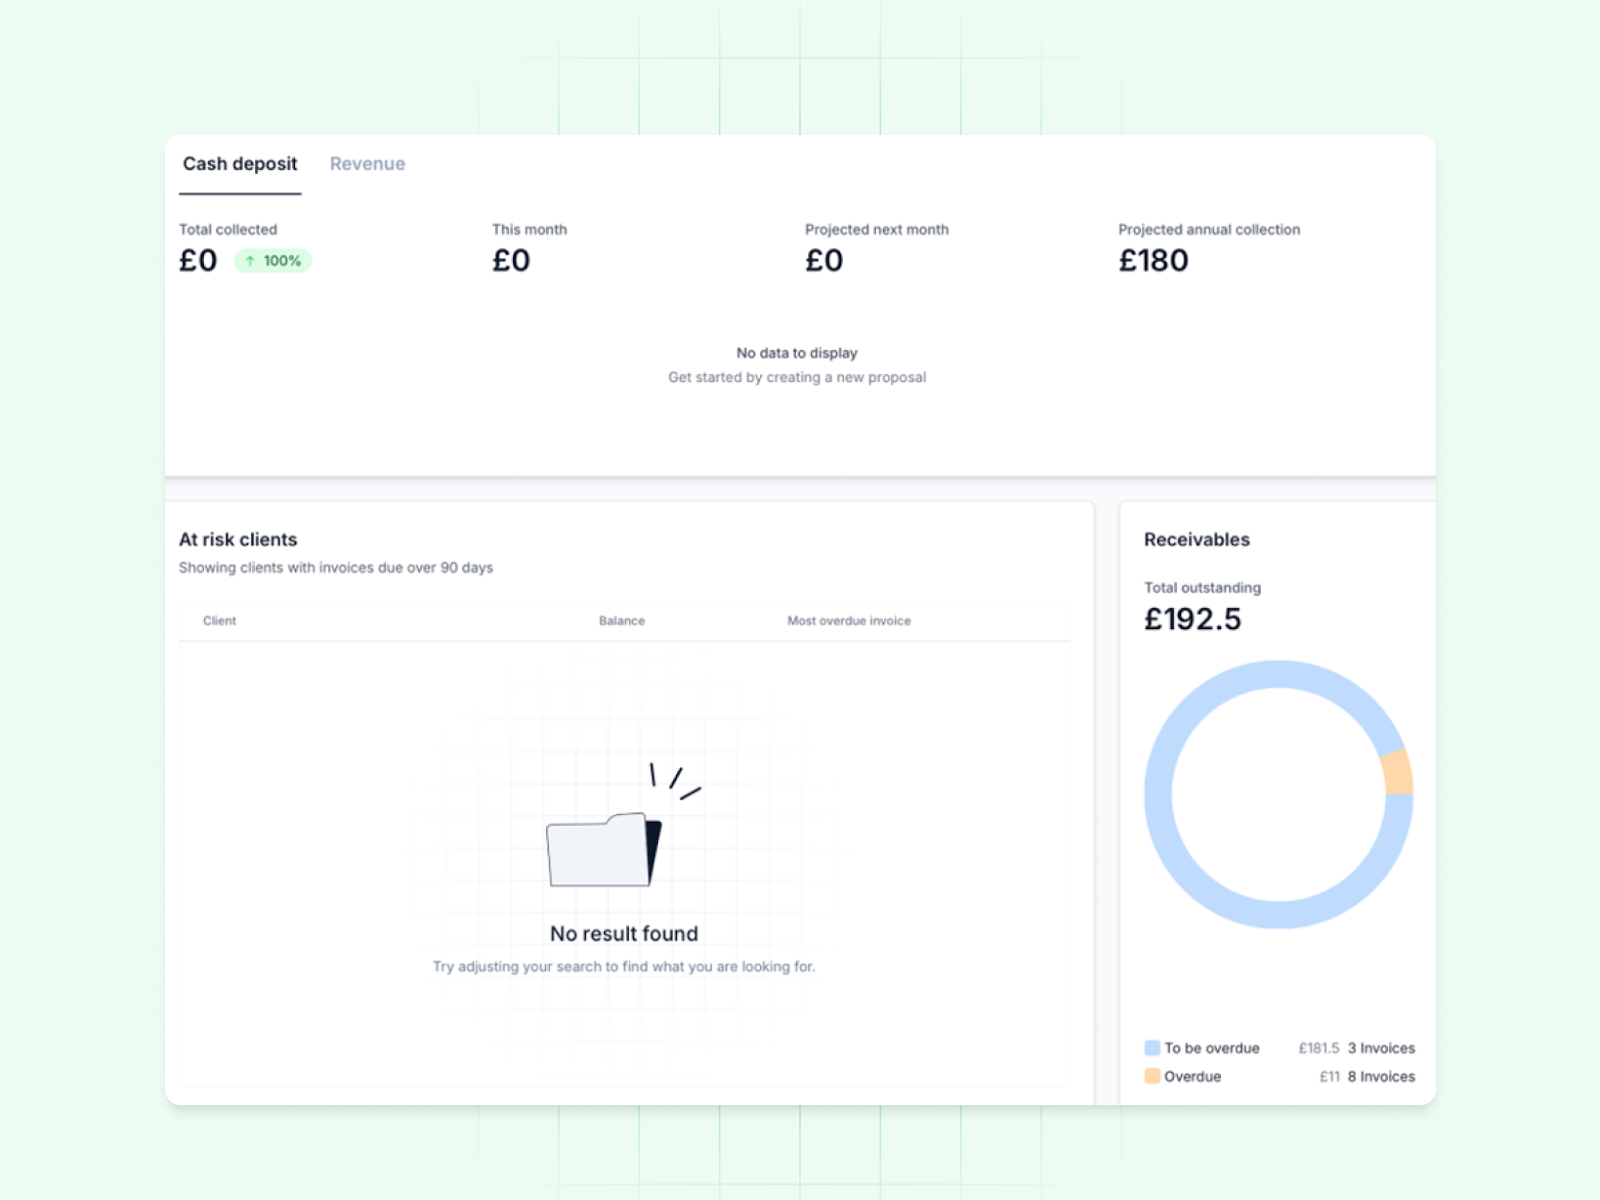Expand the Balance column header

coord(622,620)
